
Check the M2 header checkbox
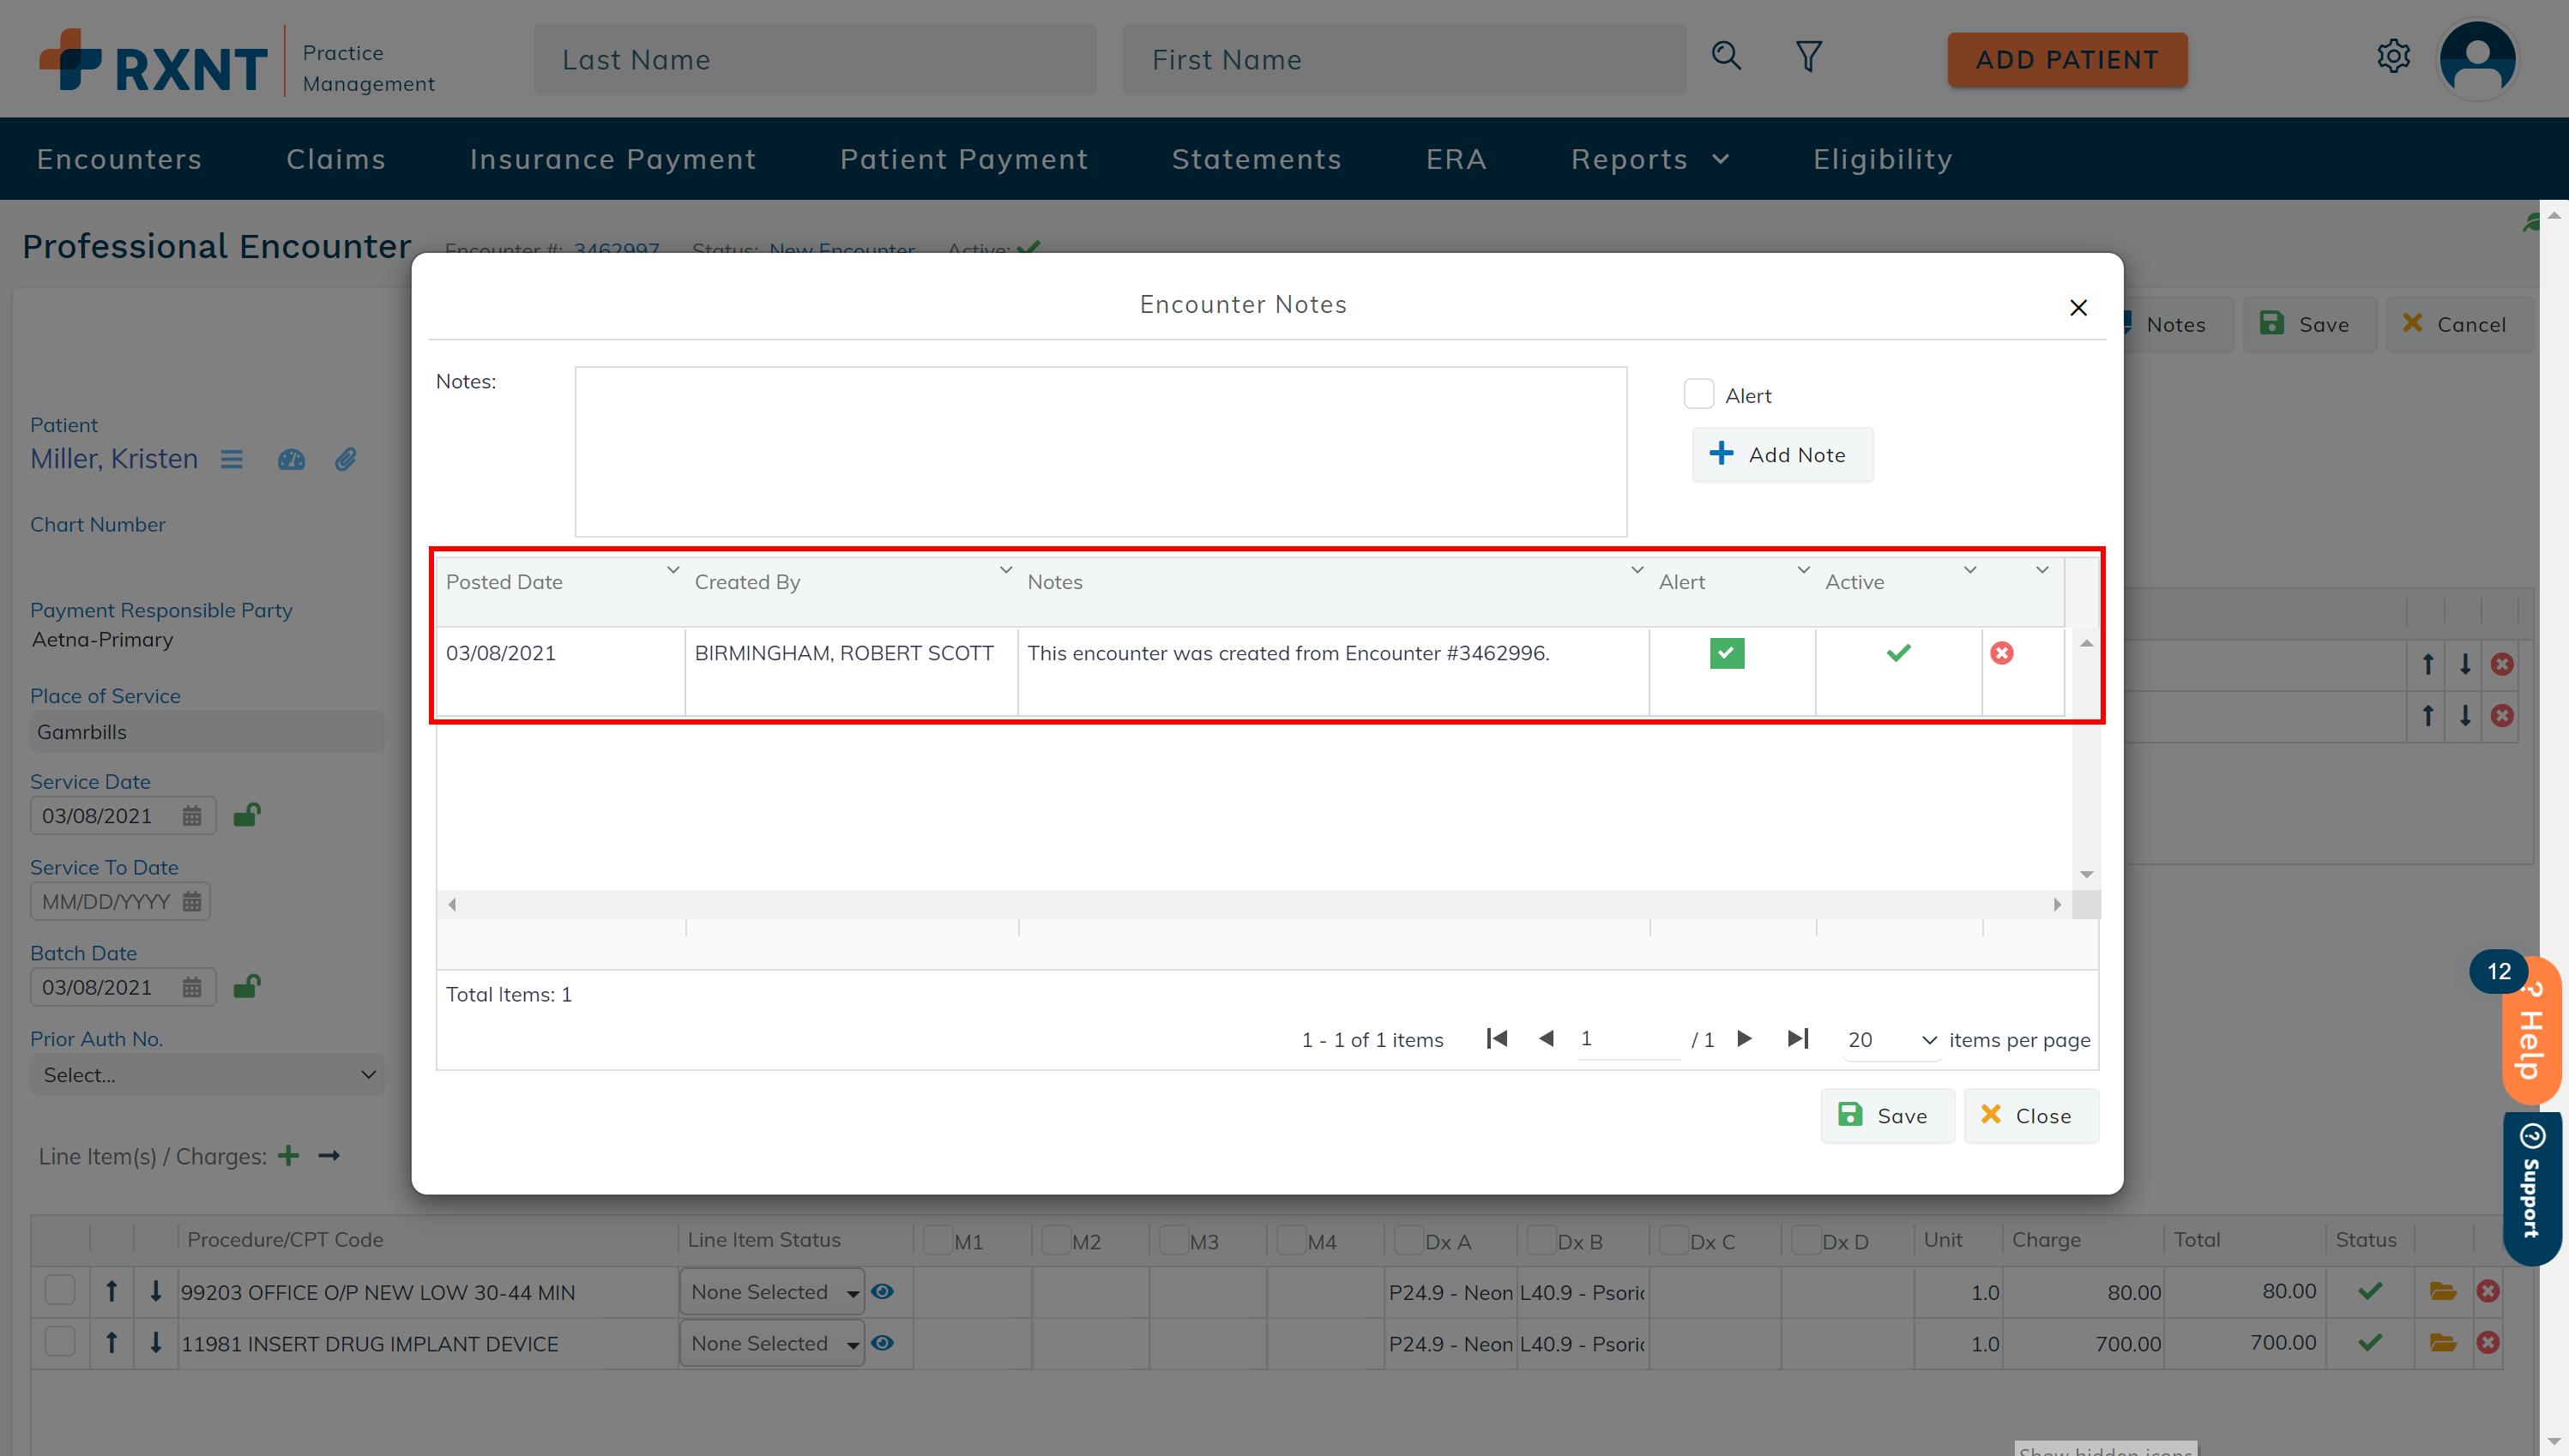coord(1056,1241)
